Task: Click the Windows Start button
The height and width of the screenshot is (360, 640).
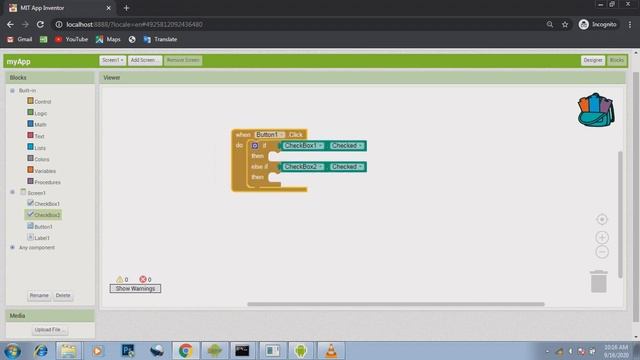Action: coord(12,351)
